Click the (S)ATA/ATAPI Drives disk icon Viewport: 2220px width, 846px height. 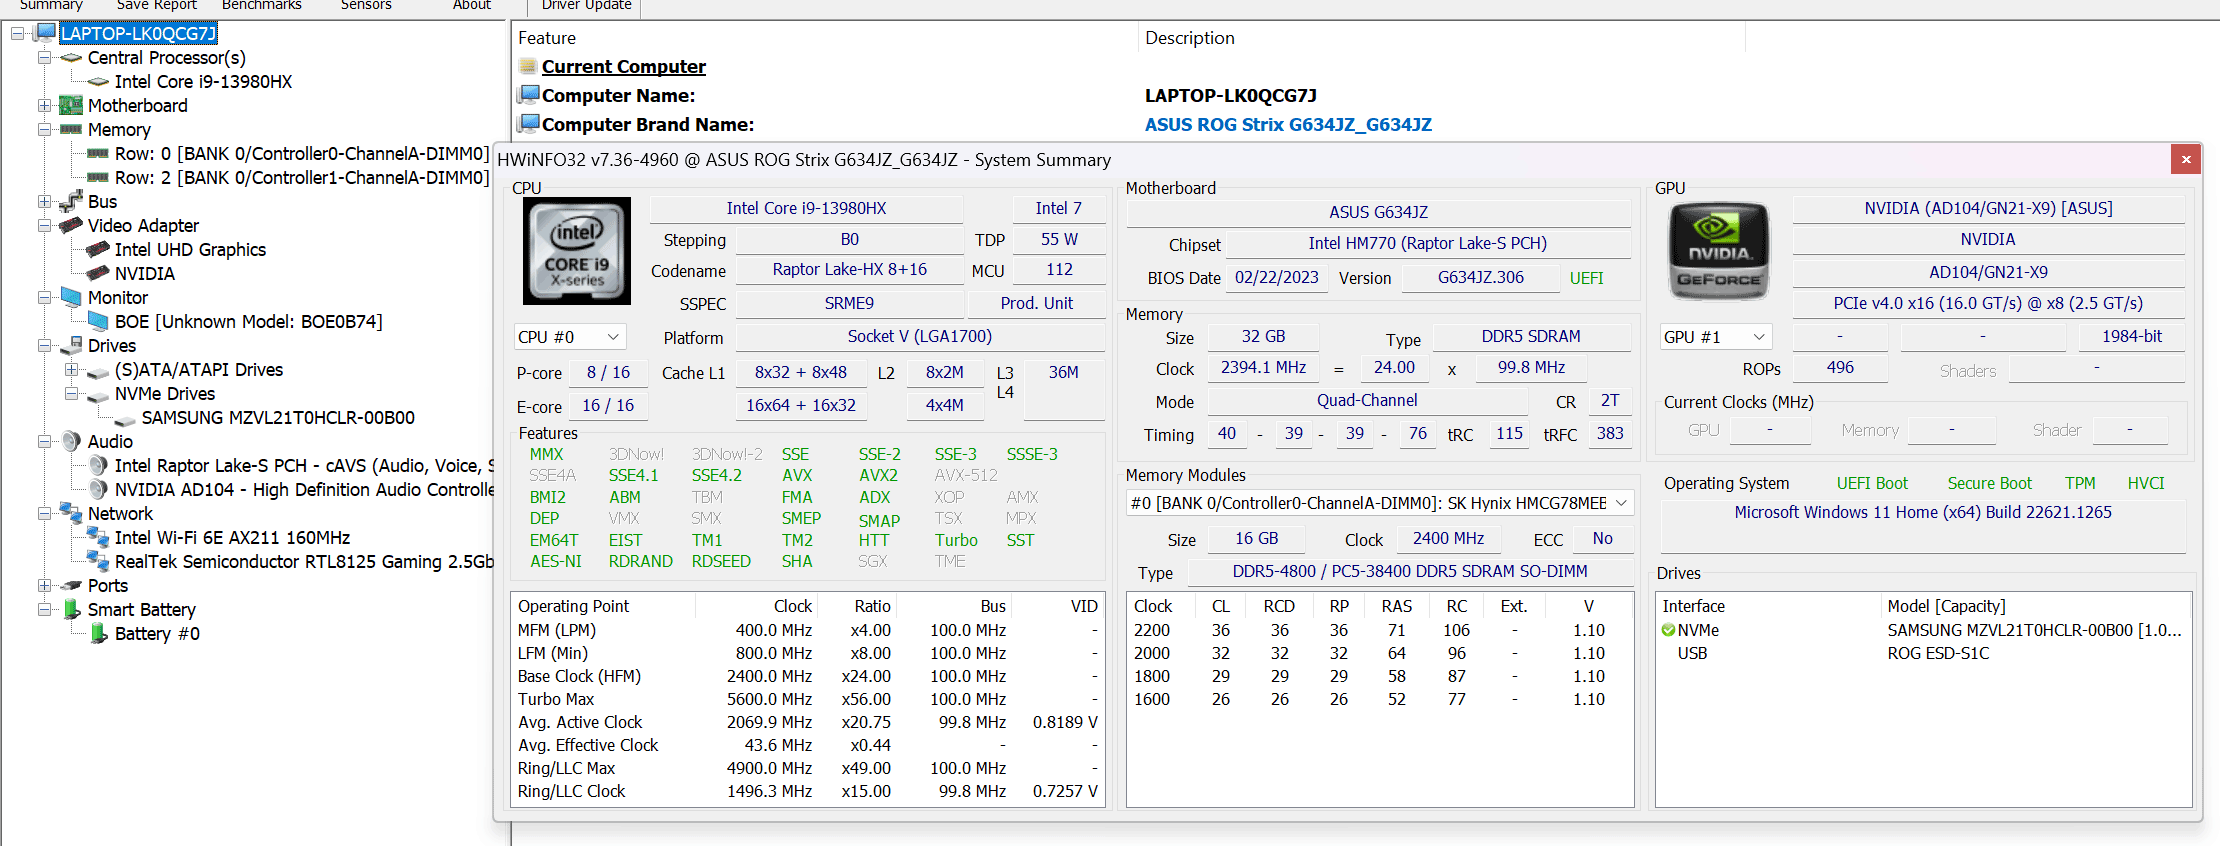click(98, 371)
